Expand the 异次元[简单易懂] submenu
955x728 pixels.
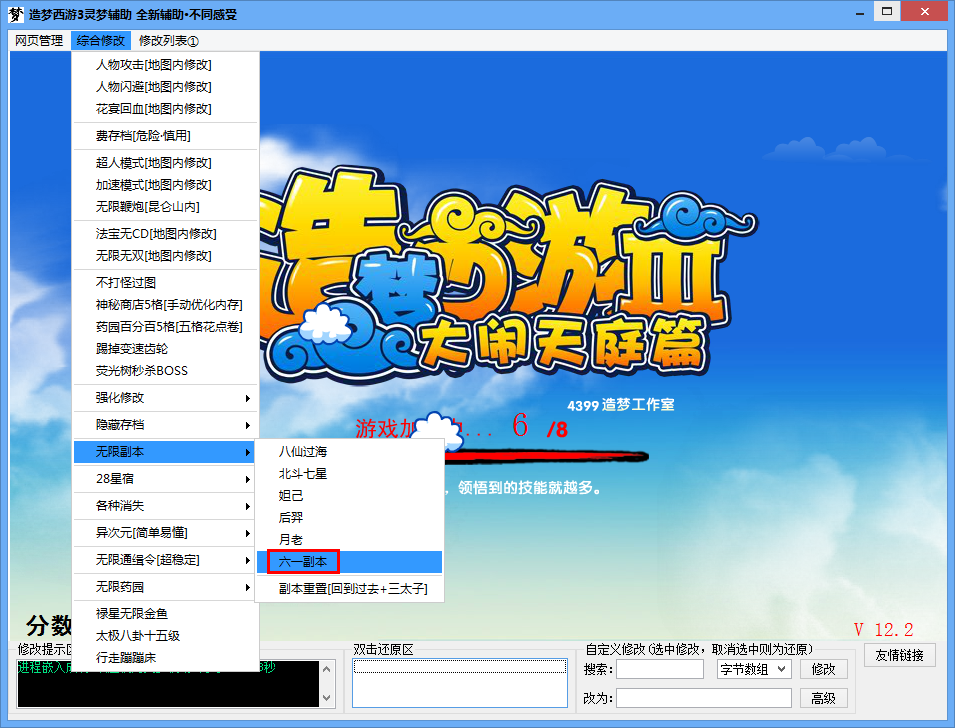[x=166, y=532]
